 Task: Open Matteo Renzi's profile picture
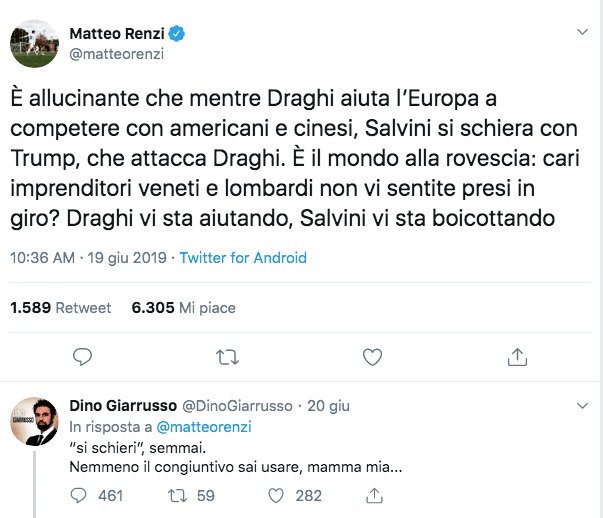click(x=33, y=43)
